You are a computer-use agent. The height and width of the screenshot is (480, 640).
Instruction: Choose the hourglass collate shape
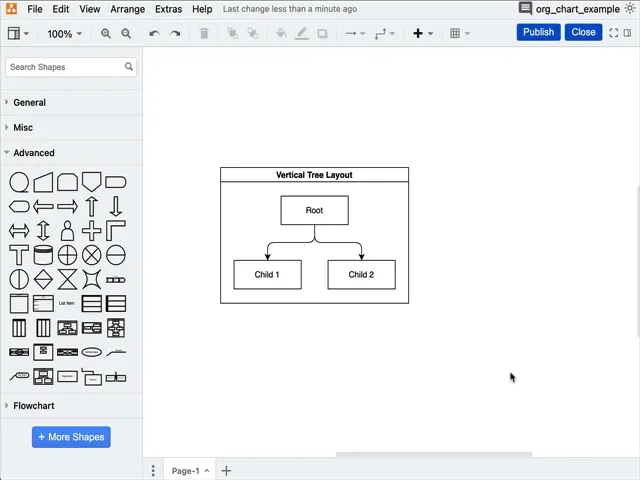point(67,279)
